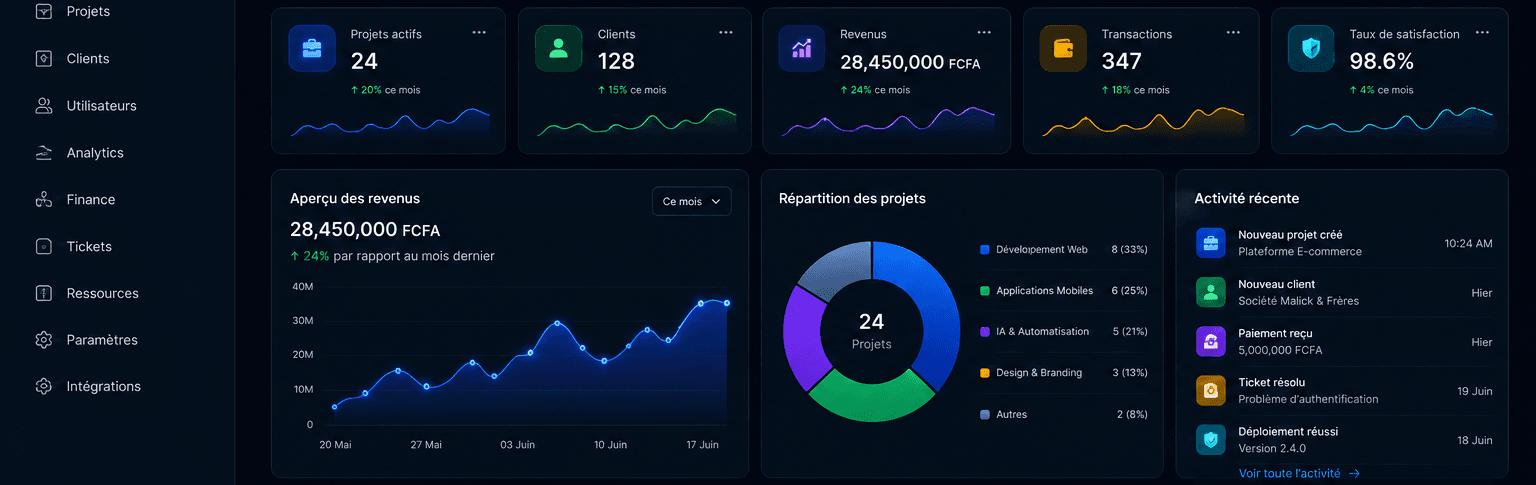The height and width of the screenshot is (485, 1536).
Task: Select Utilisateurs in sidebar
Action: click(x=101, y=105)
